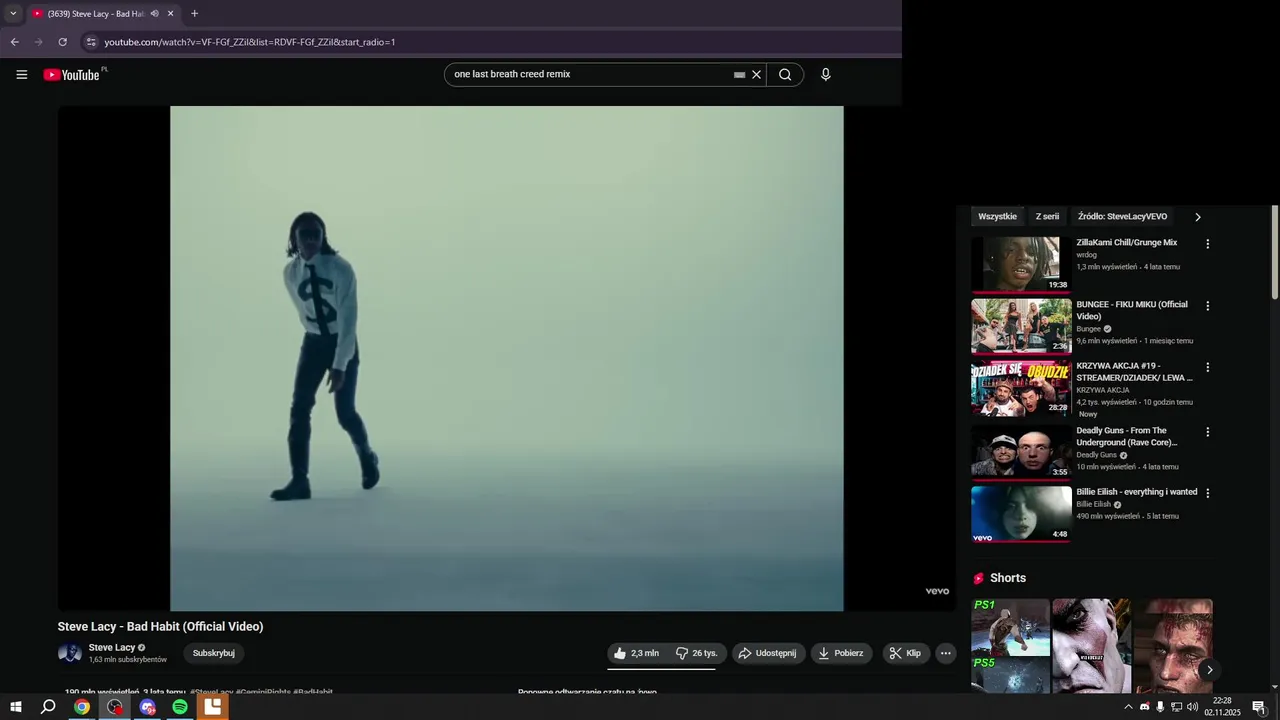Clear the search query with X
Image resolution: width=1280 pixels, height=720 pixels.
coord(757,75)
